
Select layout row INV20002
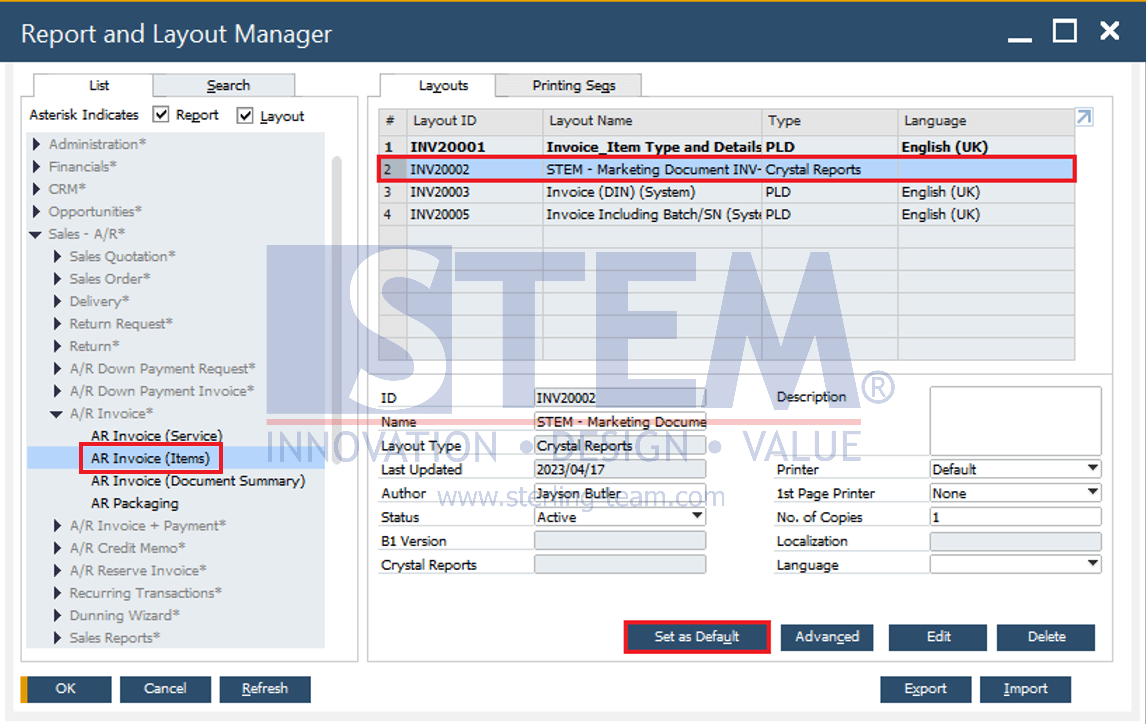pyautogui.click(x=726, y=170)
